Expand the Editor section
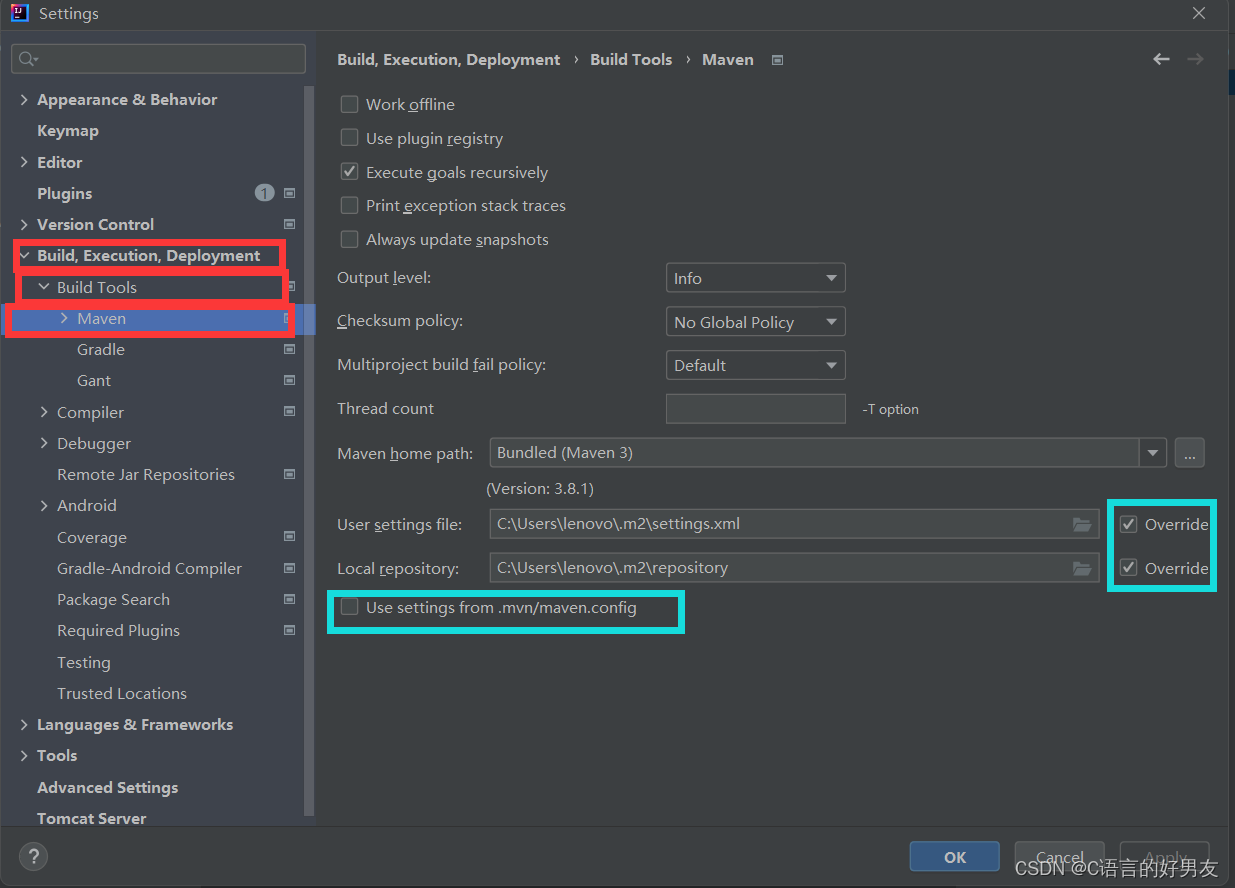Screen dimensions: 1235x888 pyautogui.click(x=24, y=162)
